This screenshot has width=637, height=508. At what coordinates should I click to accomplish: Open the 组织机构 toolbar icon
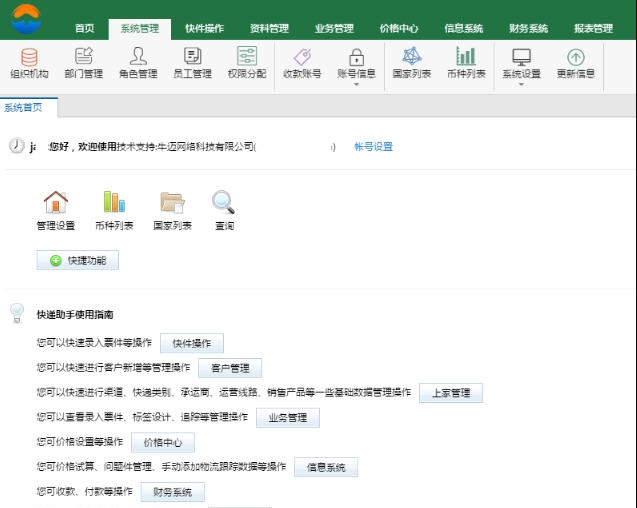pos(27,58)
